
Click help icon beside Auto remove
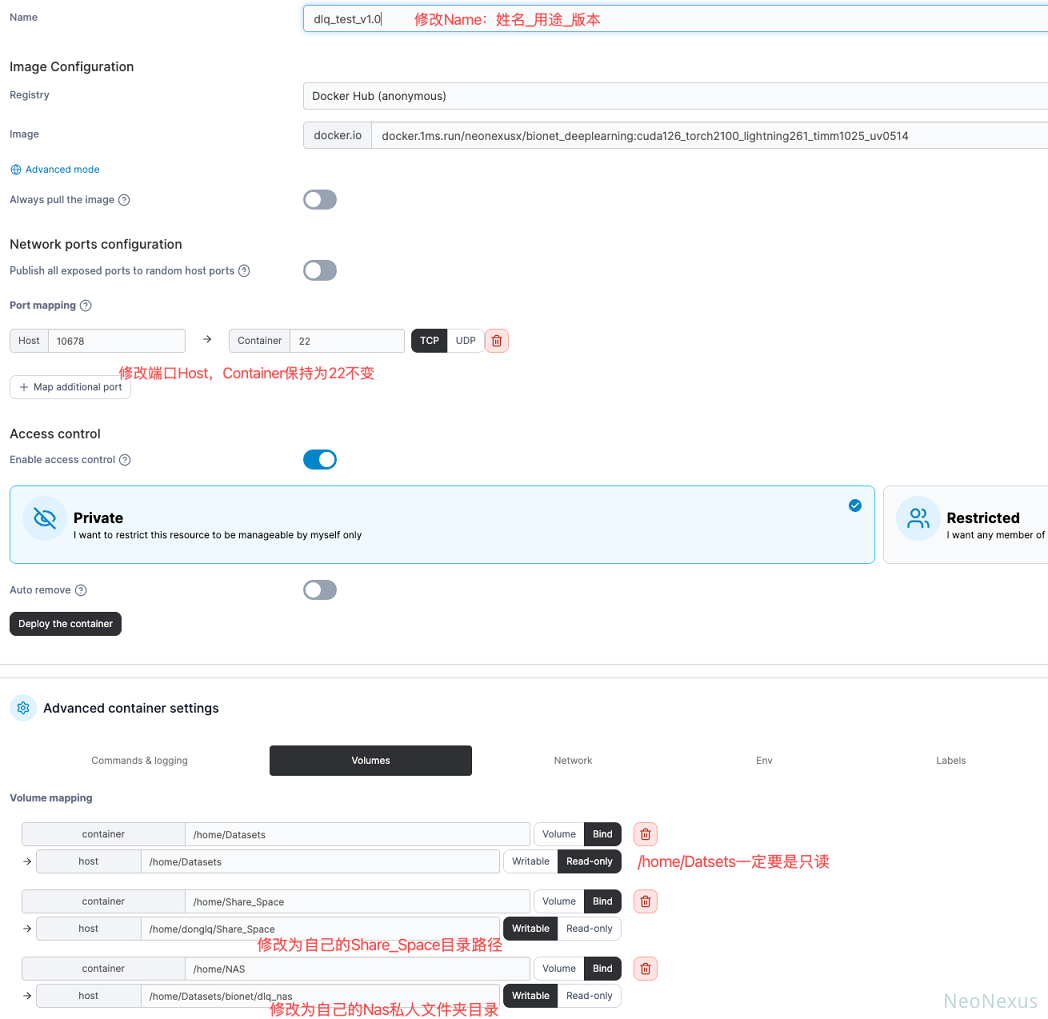(81, 591)
